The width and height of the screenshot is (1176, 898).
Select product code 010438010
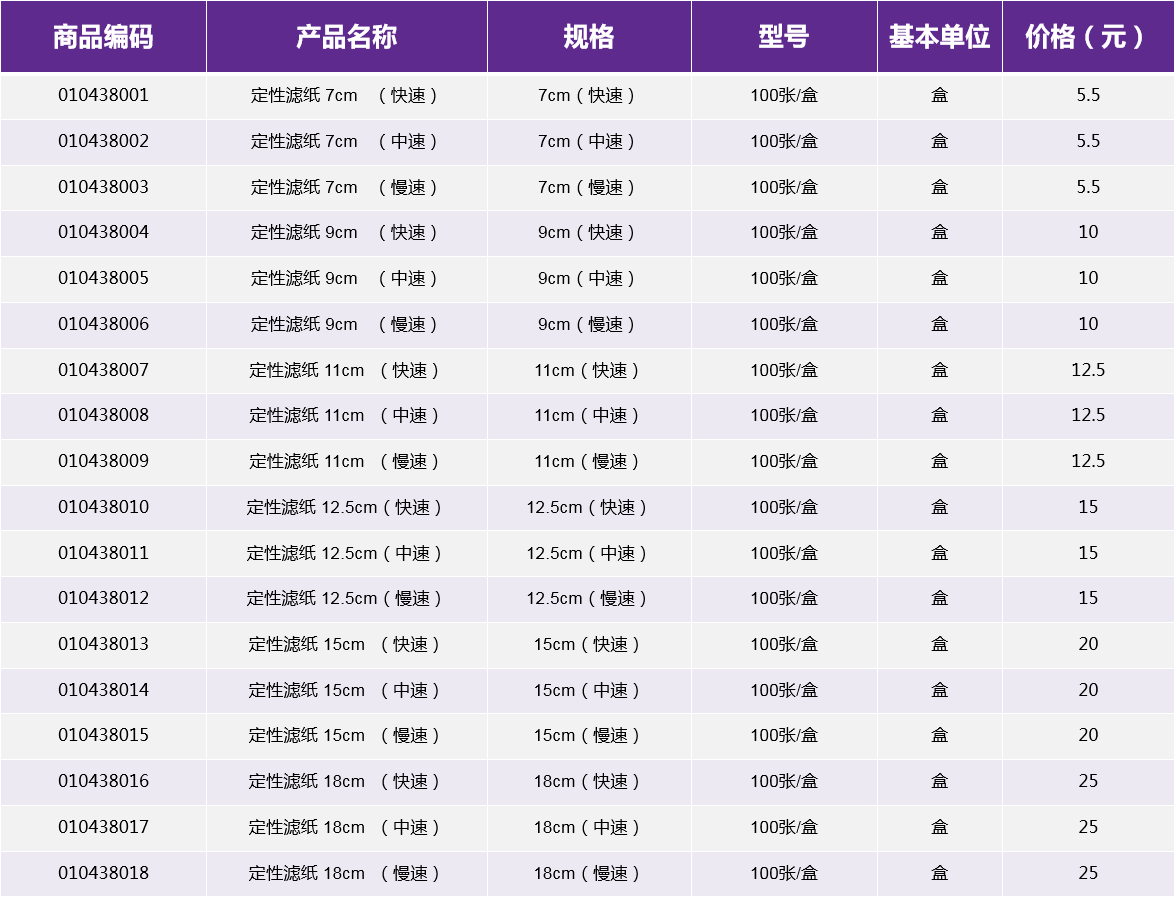(104, 507)
